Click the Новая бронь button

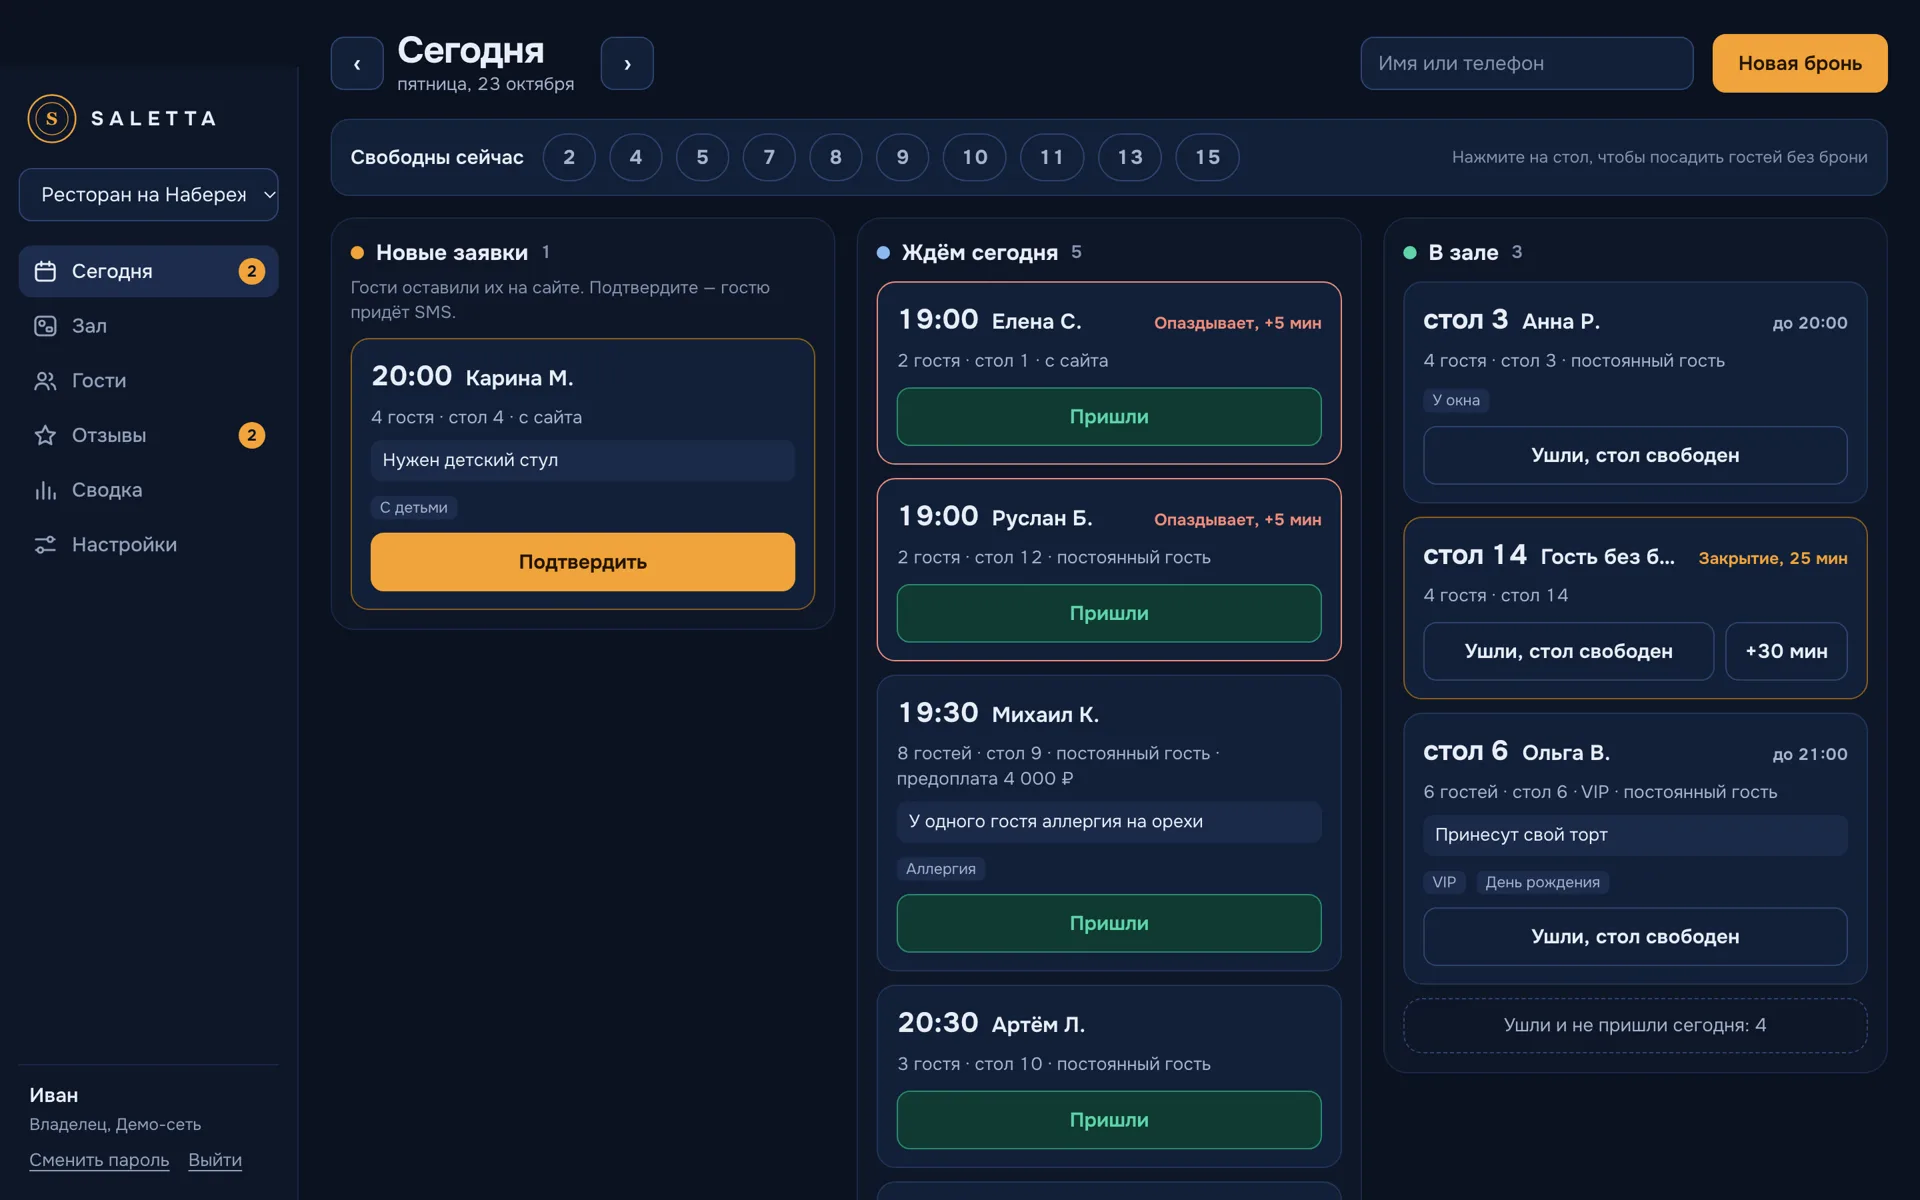(1800, 63)
